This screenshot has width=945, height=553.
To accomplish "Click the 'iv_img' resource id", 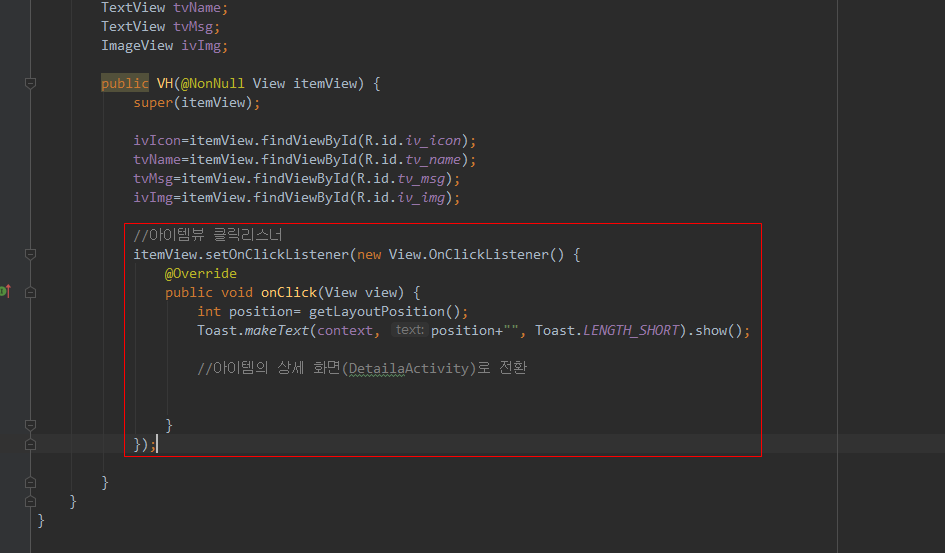I will tap(421, 198).
